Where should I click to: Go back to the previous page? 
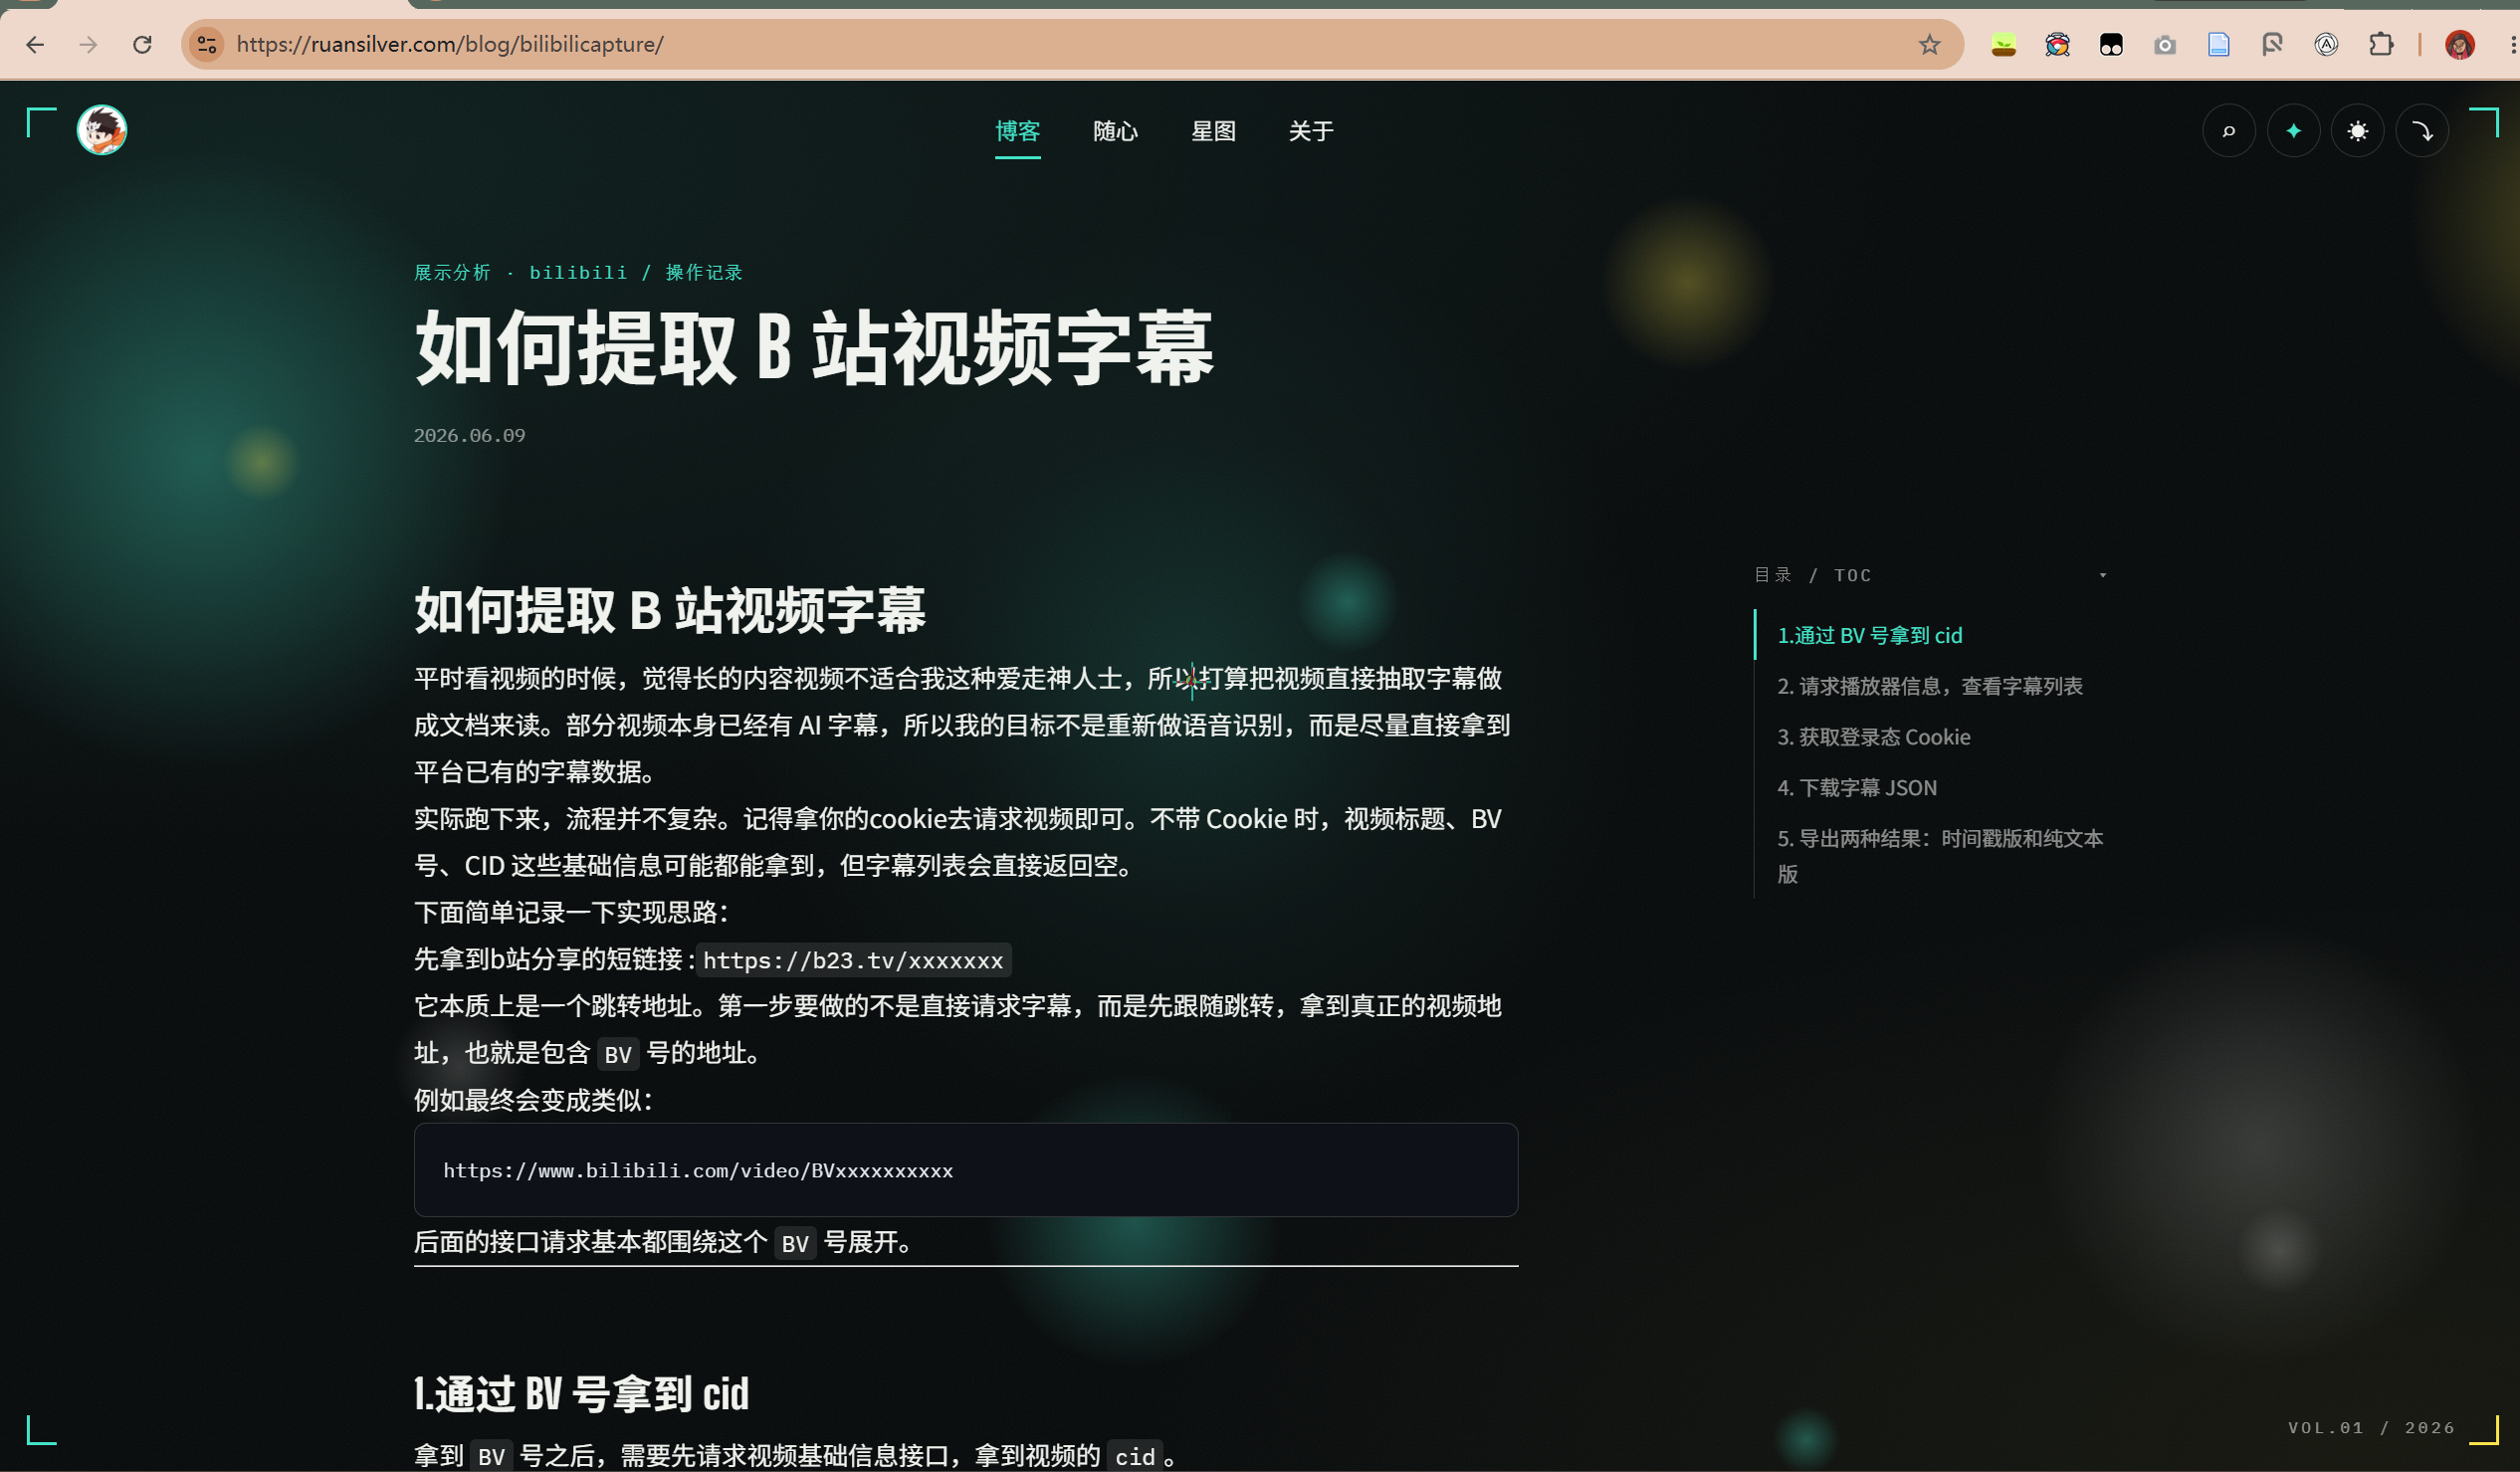35,44
